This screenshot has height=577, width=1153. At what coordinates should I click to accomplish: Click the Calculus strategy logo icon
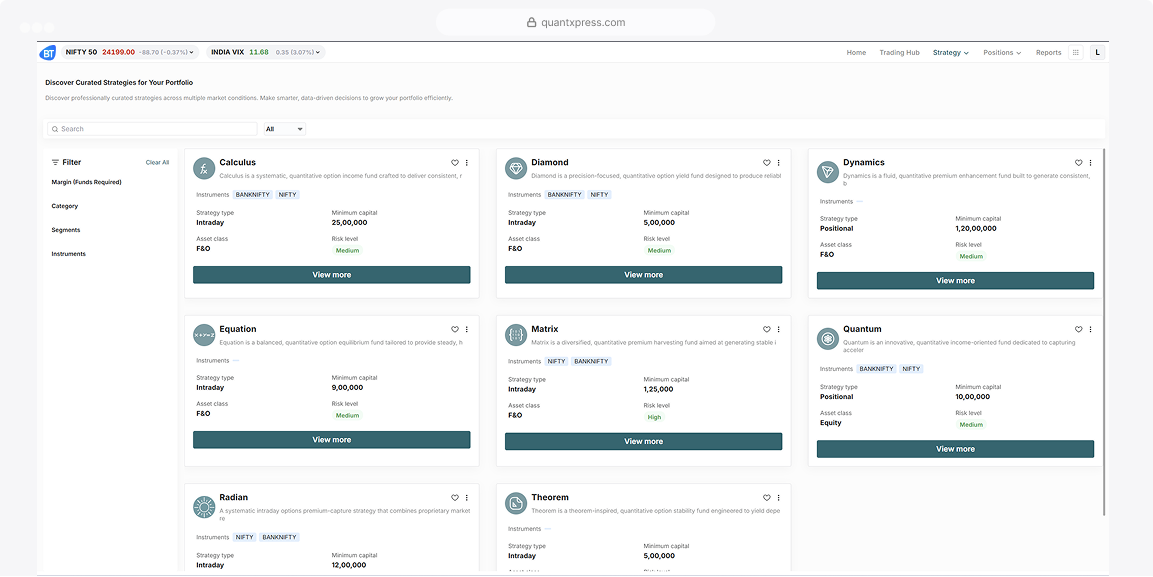204,168
